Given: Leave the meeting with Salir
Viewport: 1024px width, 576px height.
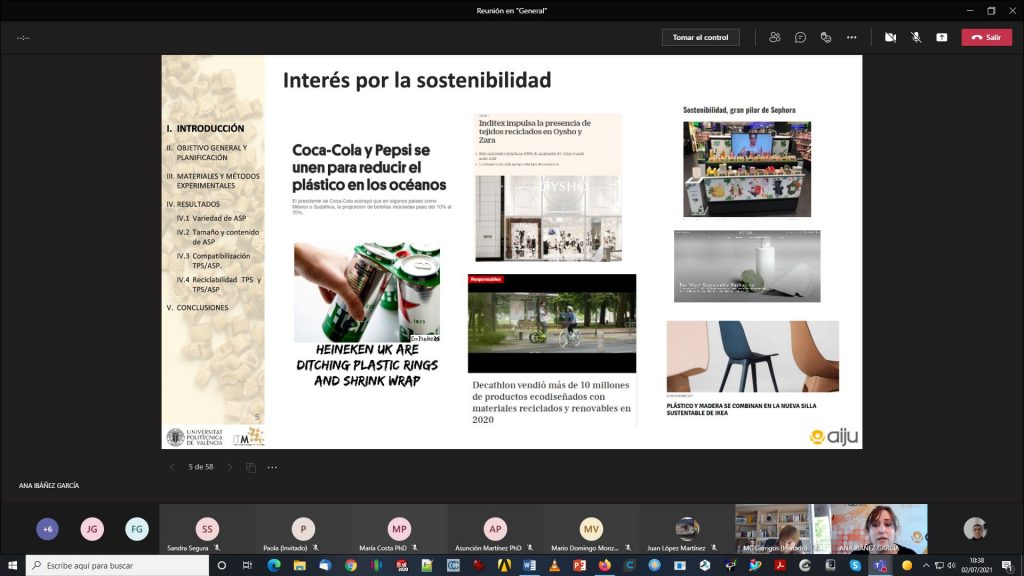Looking at the screenshot, I should [986, 37].
